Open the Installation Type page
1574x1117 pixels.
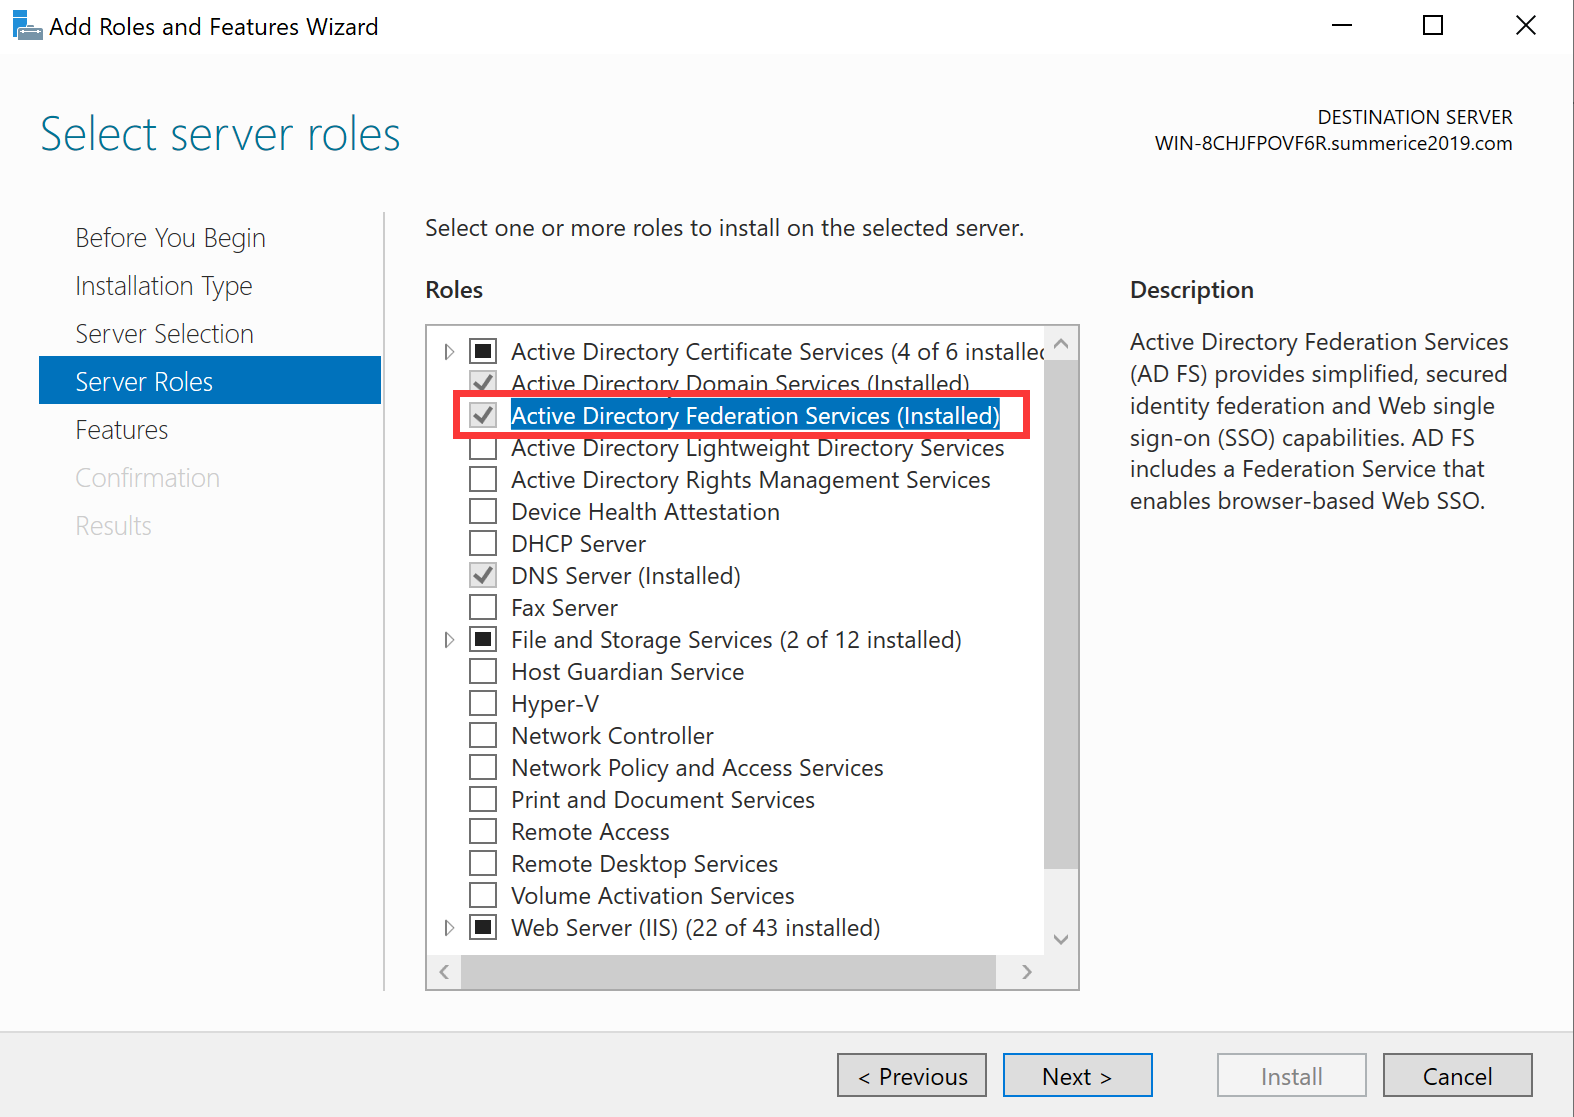coord(164,286)
